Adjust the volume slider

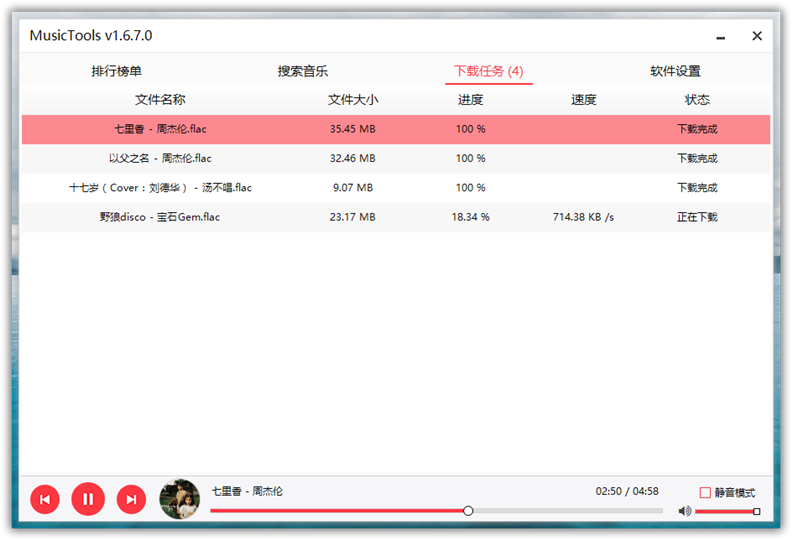click(x=726, y=511)
